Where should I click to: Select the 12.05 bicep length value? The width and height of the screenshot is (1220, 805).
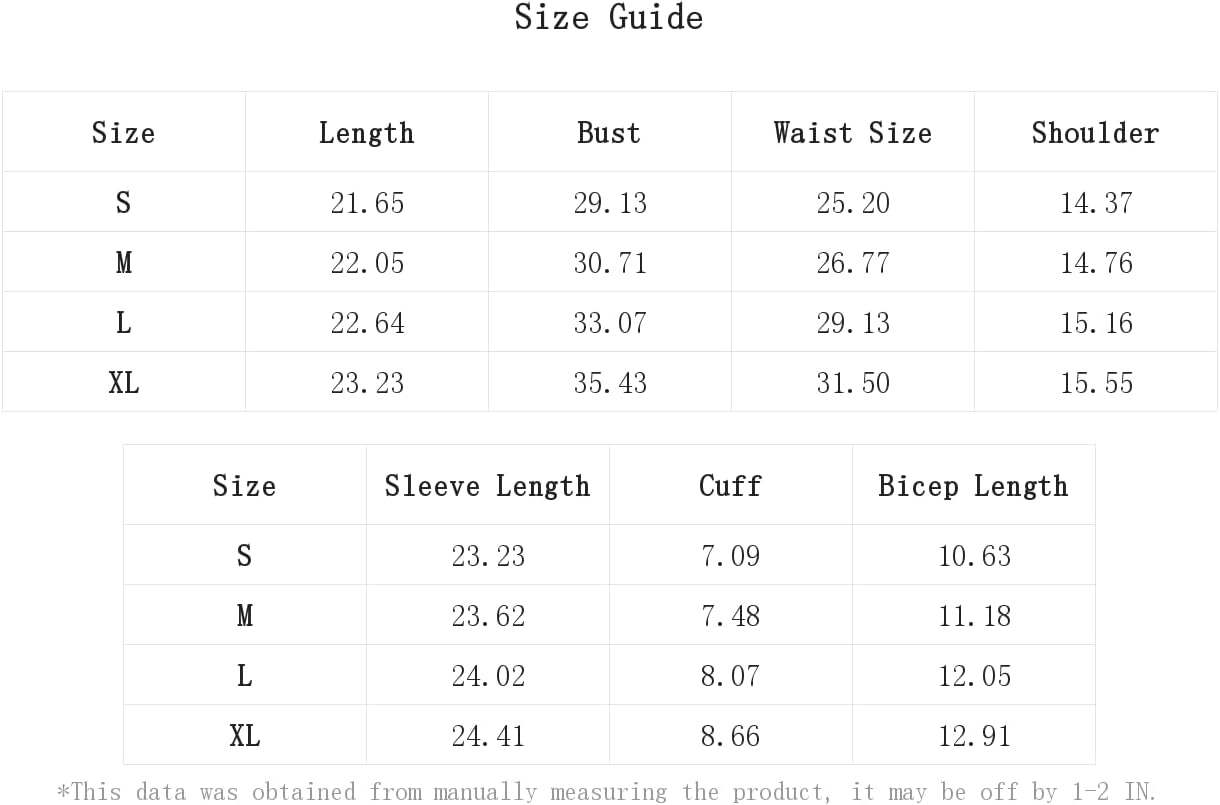tap(974, 676)
